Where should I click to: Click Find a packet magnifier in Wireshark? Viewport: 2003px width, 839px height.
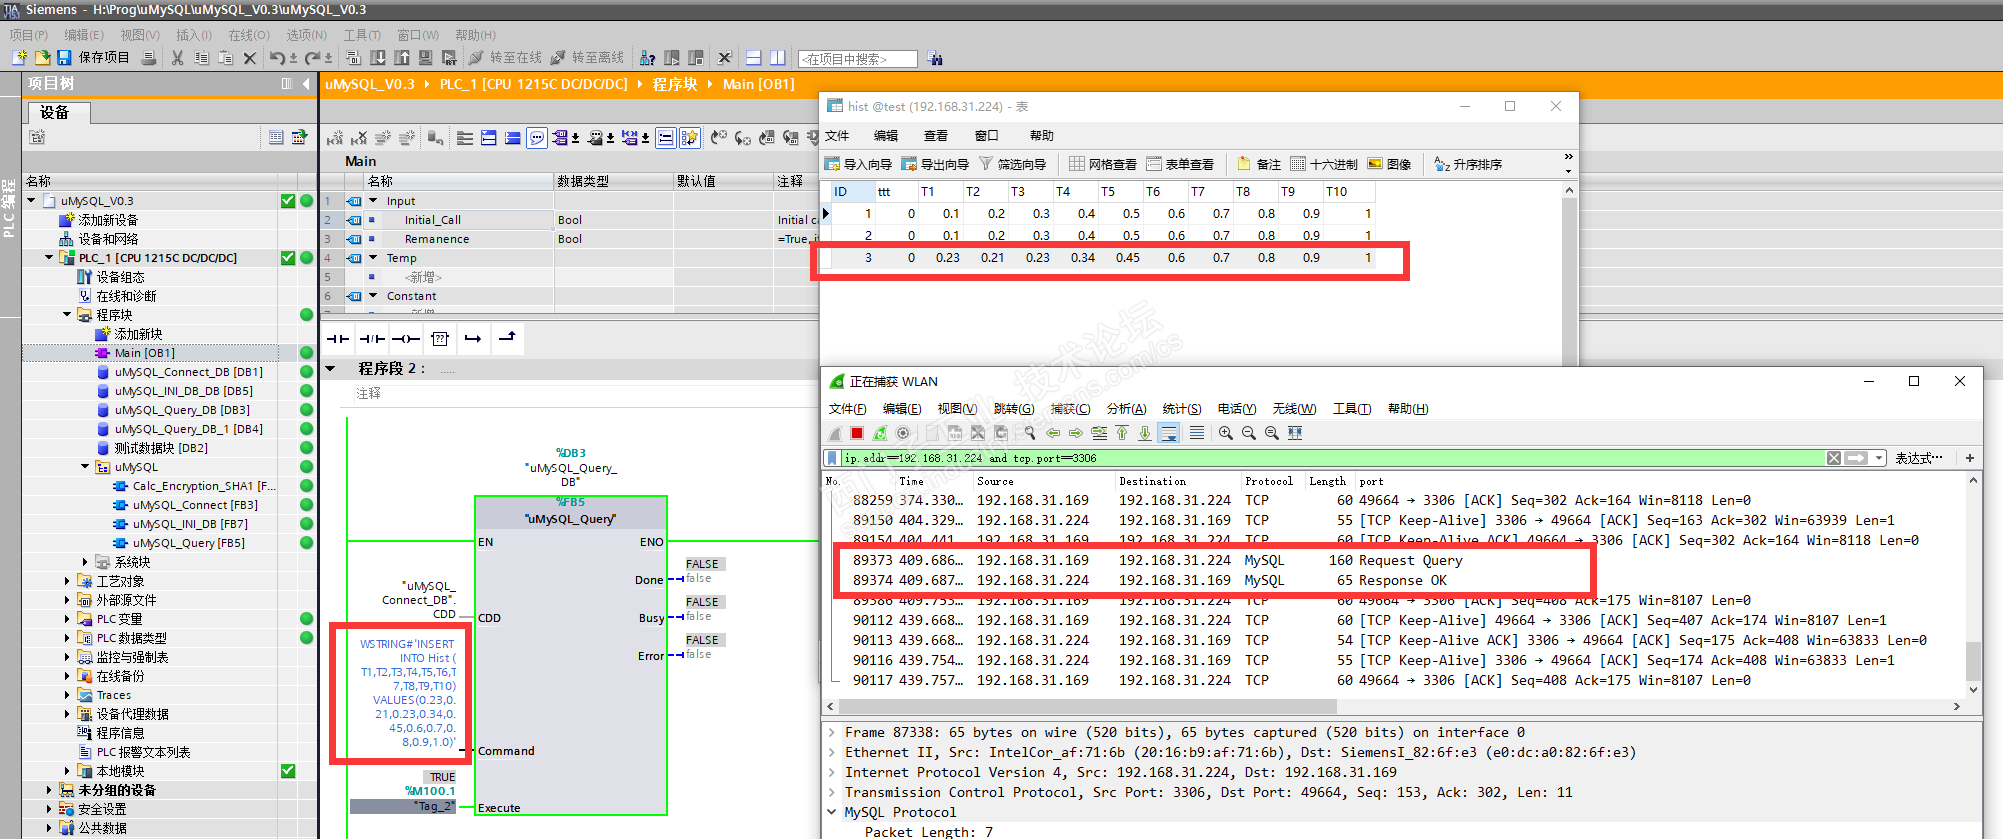click(x=1029, y=433)
